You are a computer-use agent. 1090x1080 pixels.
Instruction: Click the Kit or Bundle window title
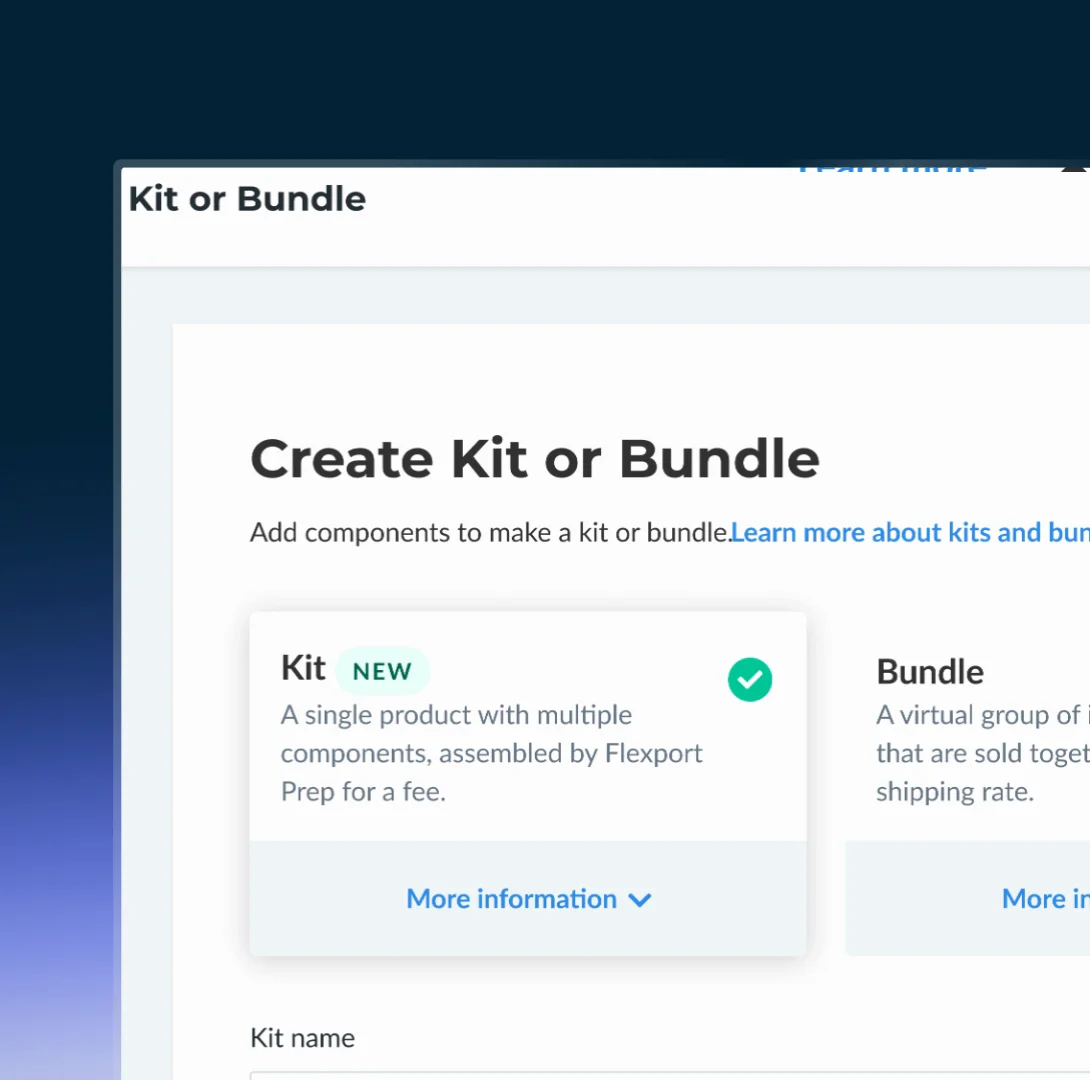coord(247,199)
